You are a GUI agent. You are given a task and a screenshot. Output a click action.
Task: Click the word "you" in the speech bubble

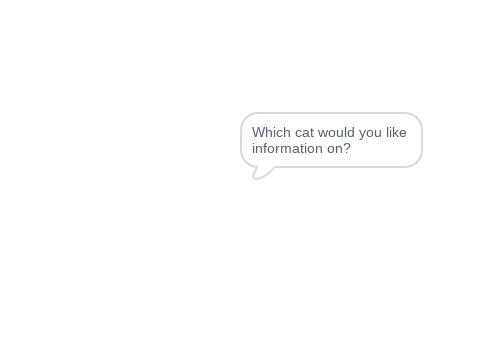[x=370, y=134]
